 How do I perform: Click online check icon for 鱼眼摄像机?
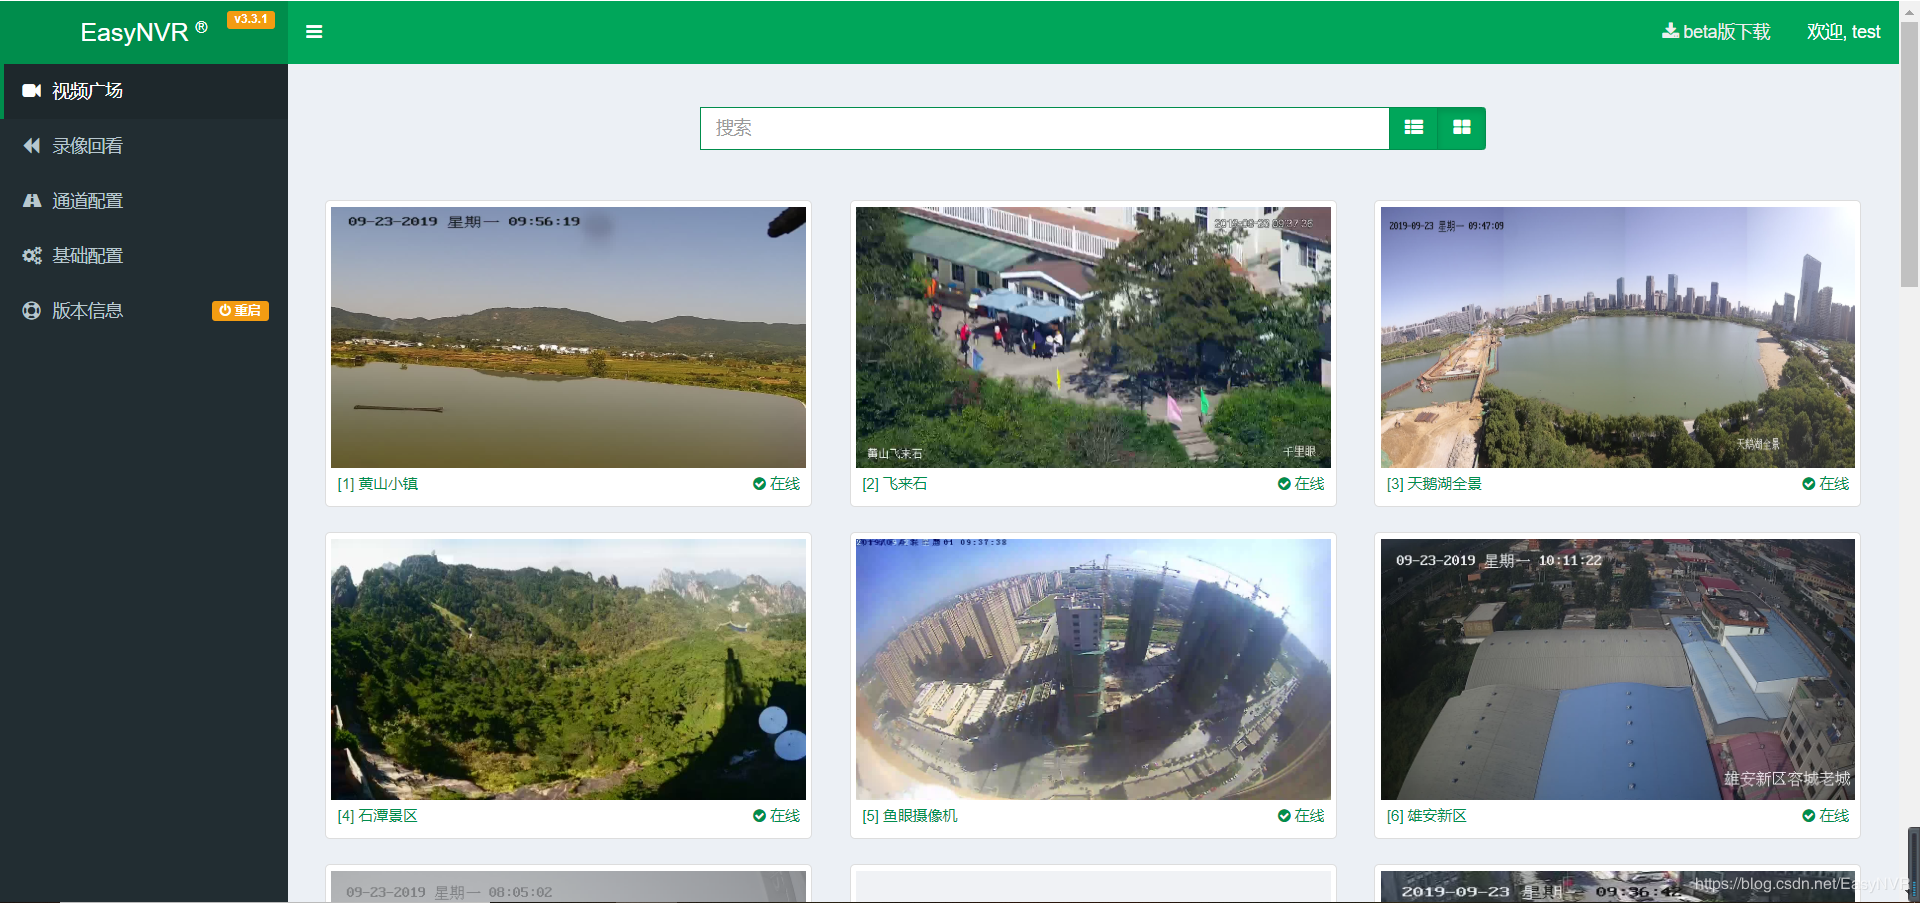(1284, 816)
